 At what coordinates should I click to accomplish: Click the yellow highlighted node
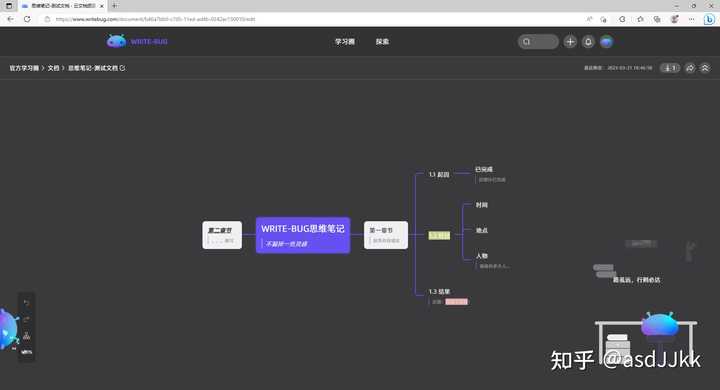[439, 235]
